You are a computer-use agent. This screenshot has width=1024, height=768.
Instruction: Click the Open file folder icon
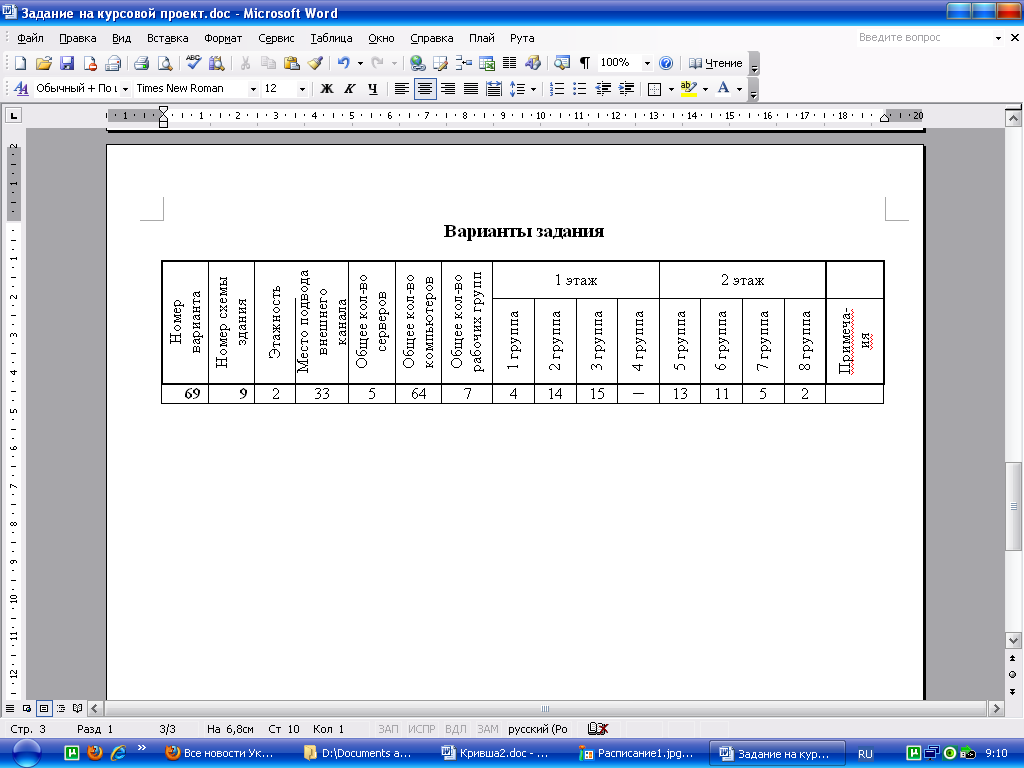[44, 63]
